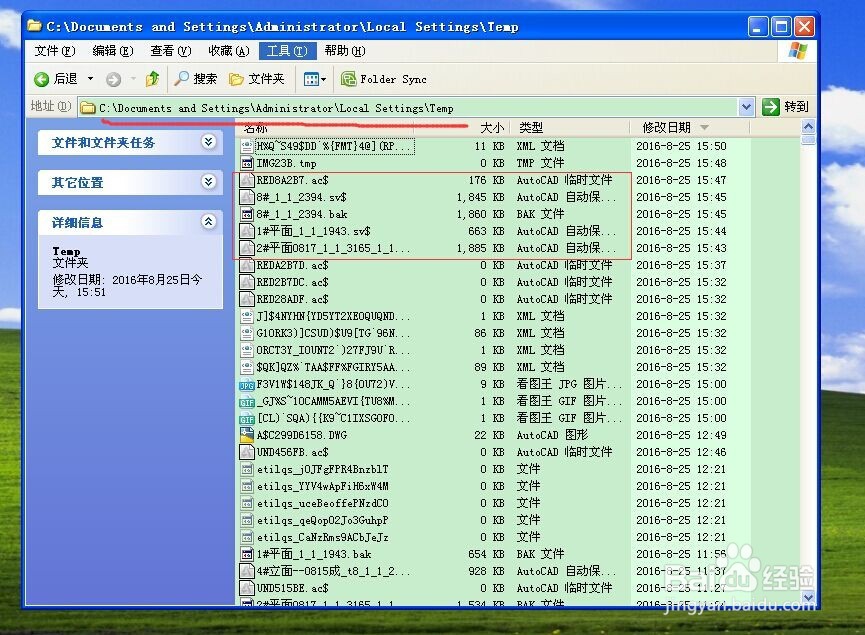This screenshot has height=635, width=865.
Task: Sort by 类型 column header
Action: 531,128
